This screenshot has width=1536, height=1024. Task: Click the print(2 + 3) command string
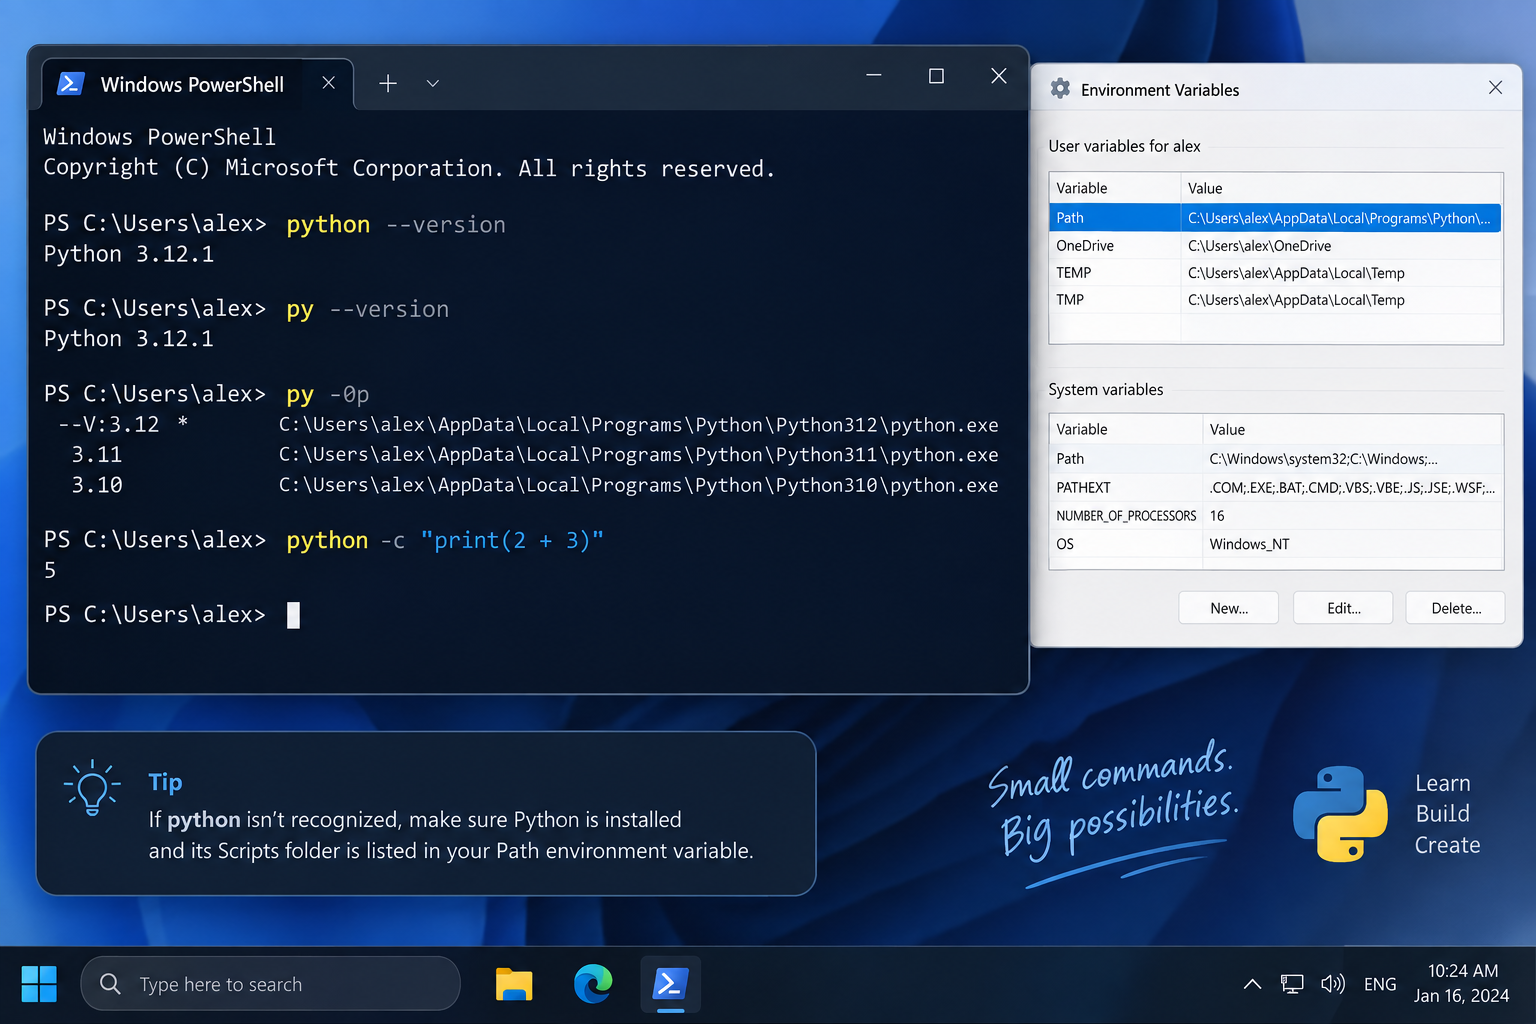[512, 541]
